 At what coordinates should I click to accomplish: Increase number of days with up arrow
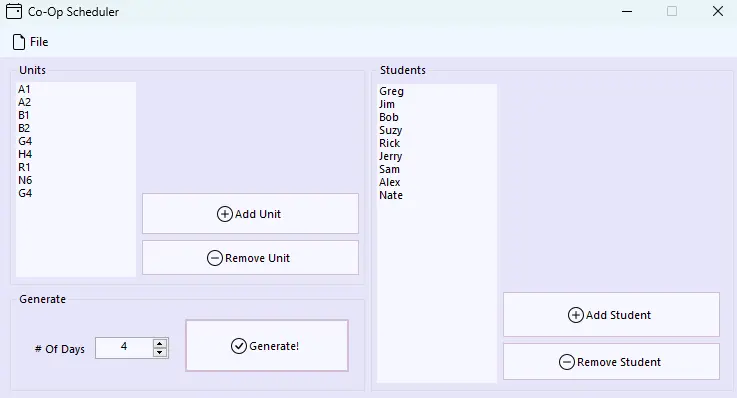click(x=160, y=343)
